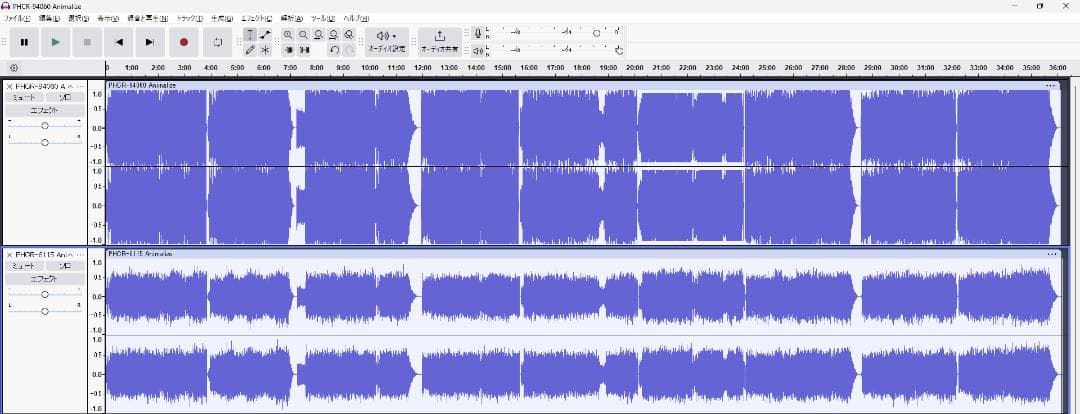Silence audio selection icon
The width and height of the screenshot is (1080, 414).
(x=303, y=50)
